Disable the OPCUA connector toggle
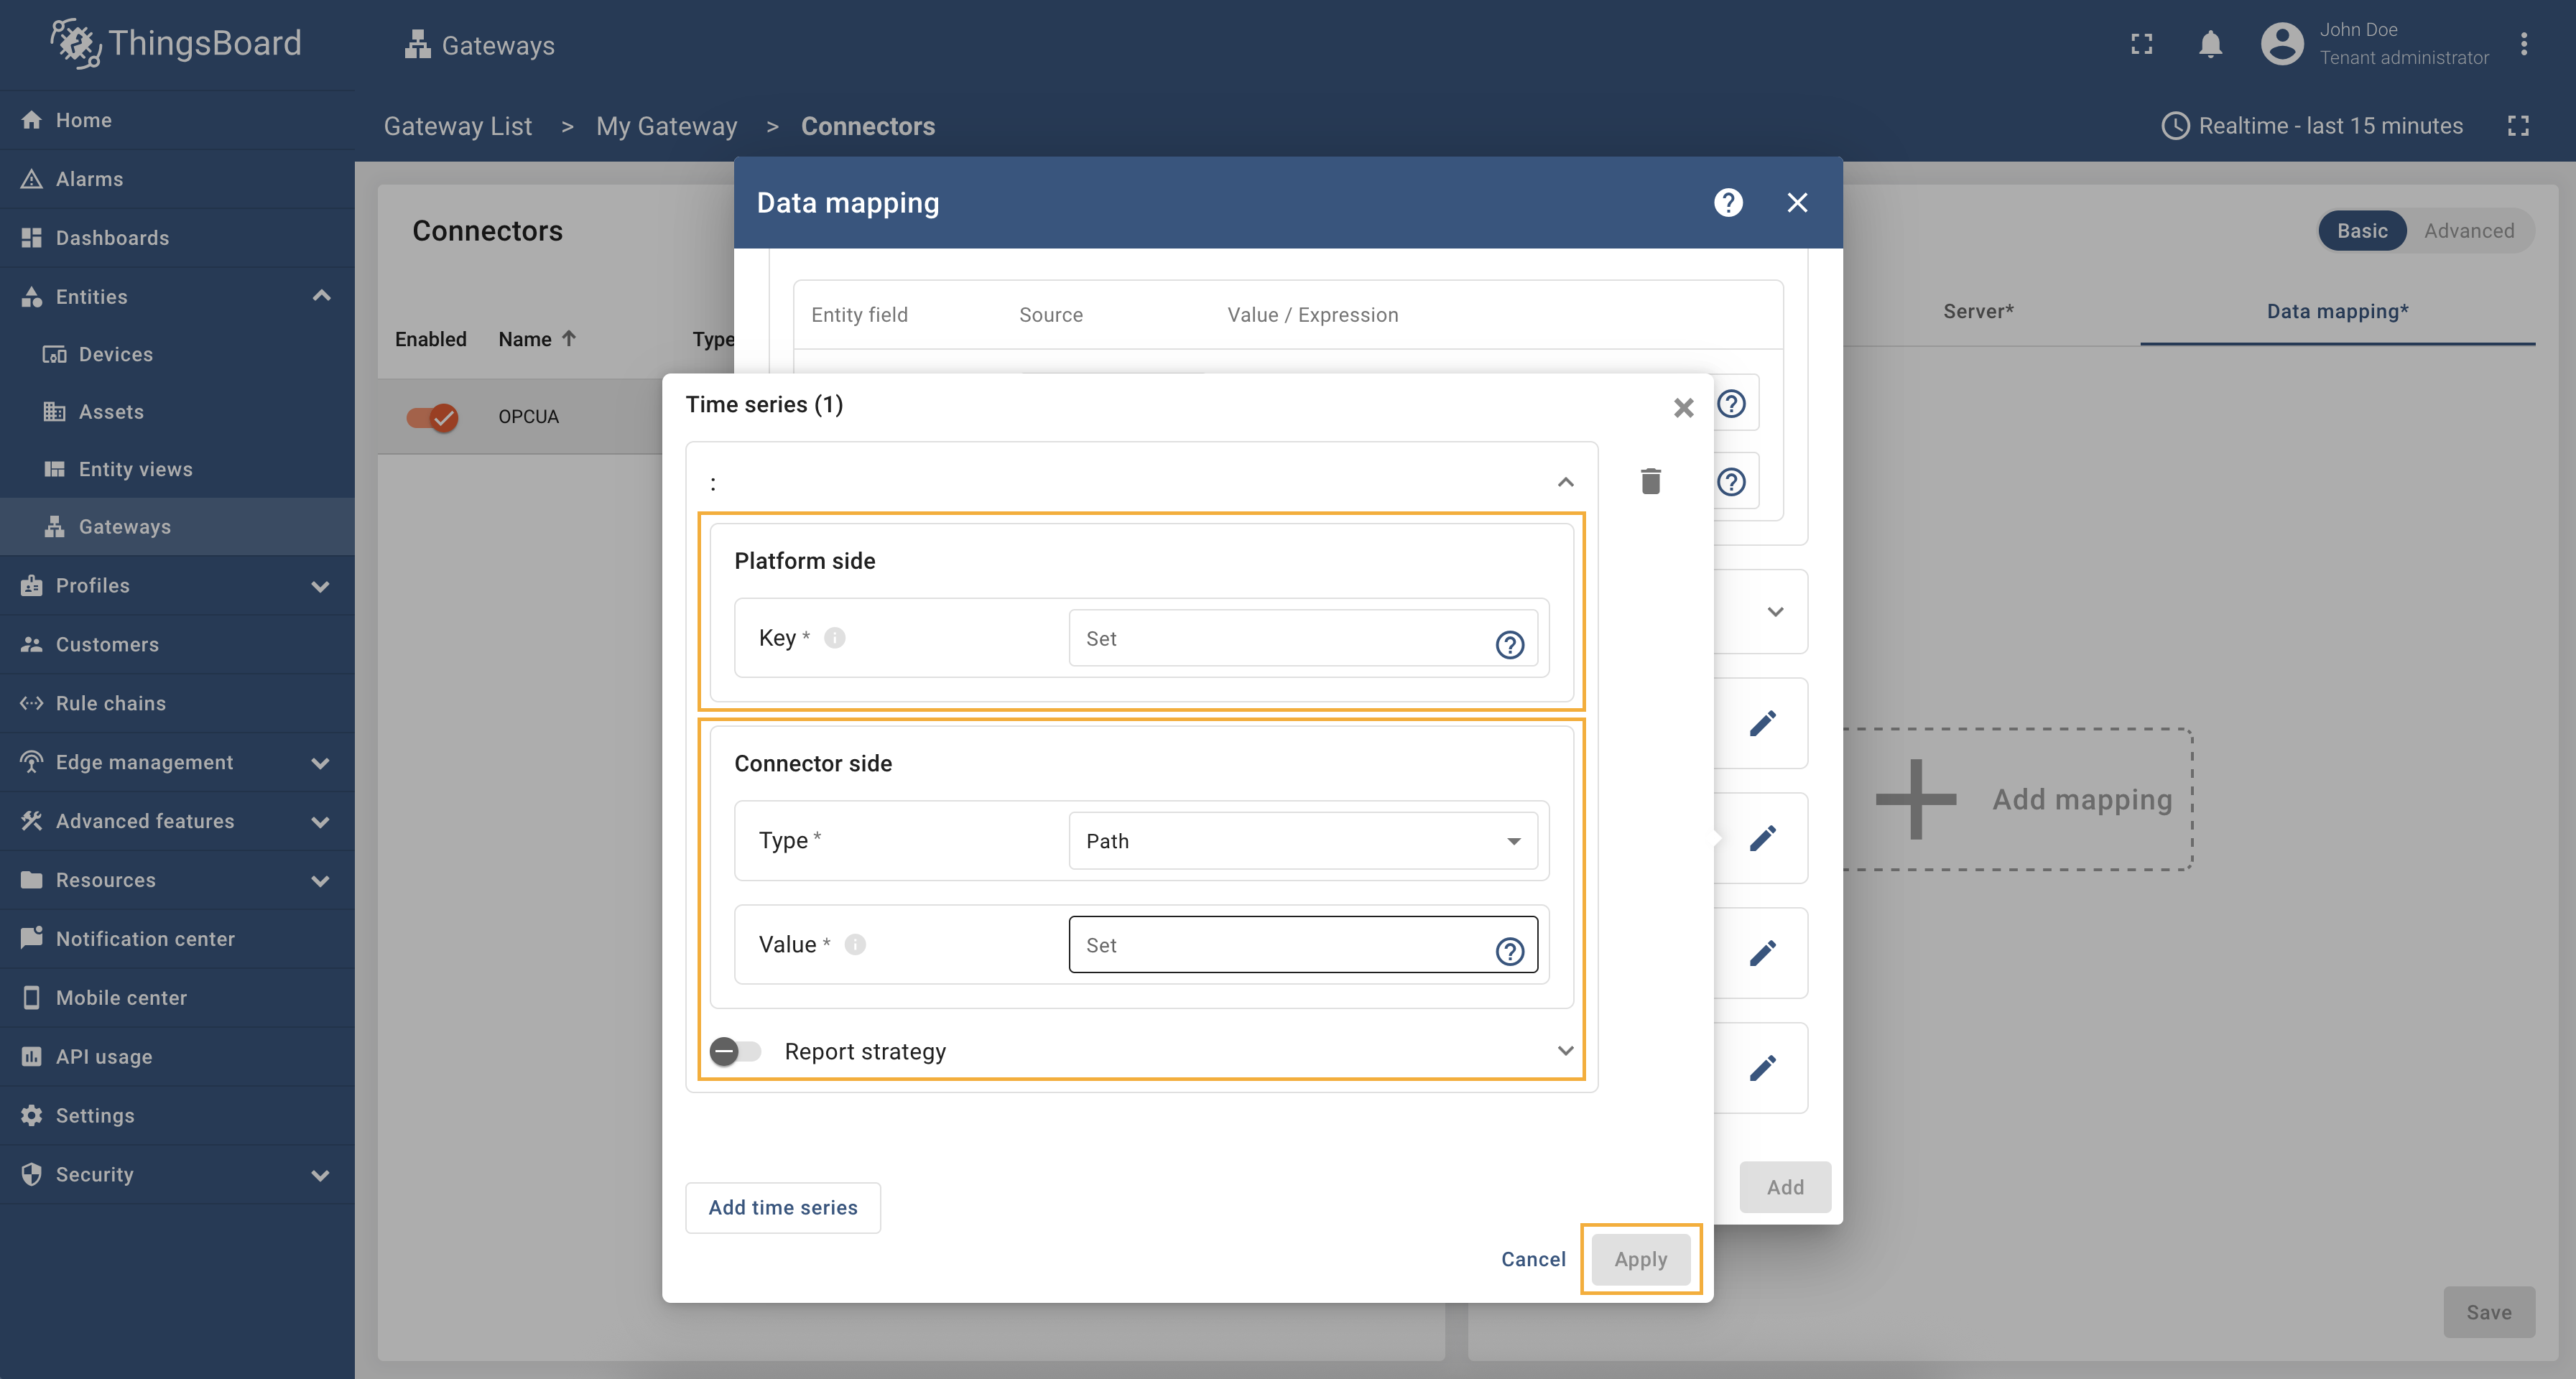Screen dimensions: 2576x1379 (432, 417)
